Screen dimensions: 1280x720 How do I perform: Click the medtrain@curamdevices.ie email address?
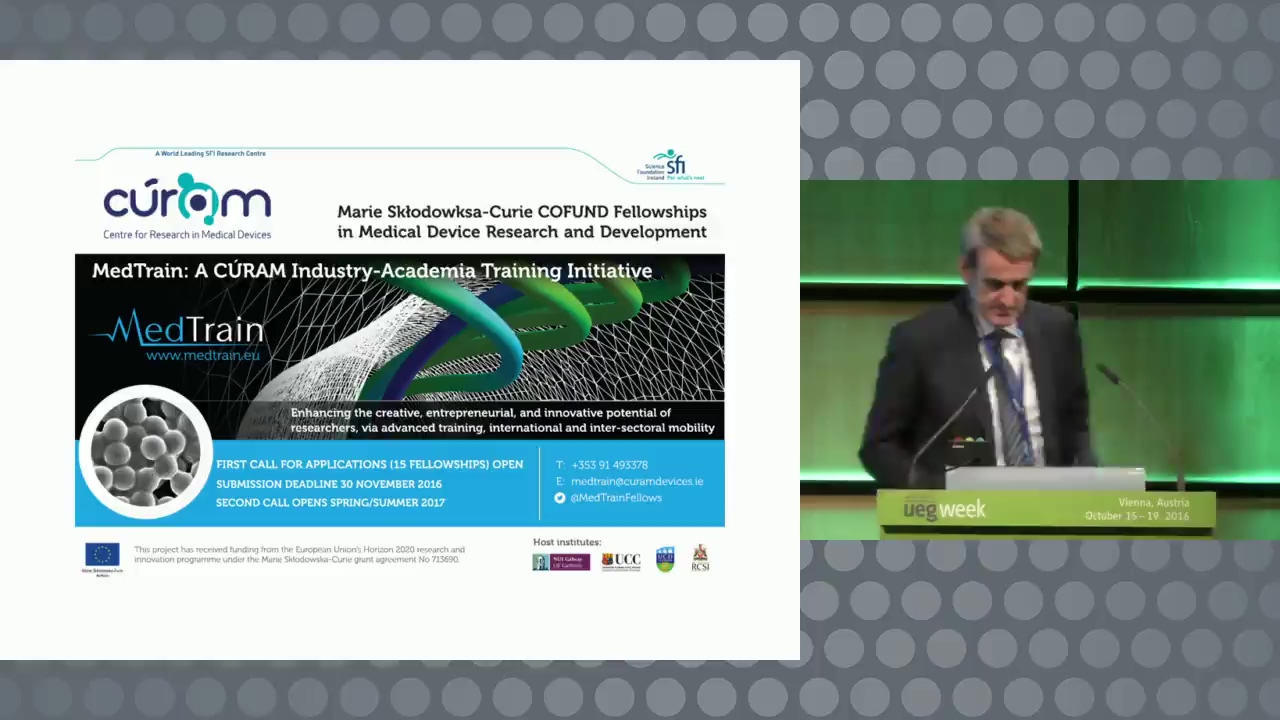coord(637,481)
